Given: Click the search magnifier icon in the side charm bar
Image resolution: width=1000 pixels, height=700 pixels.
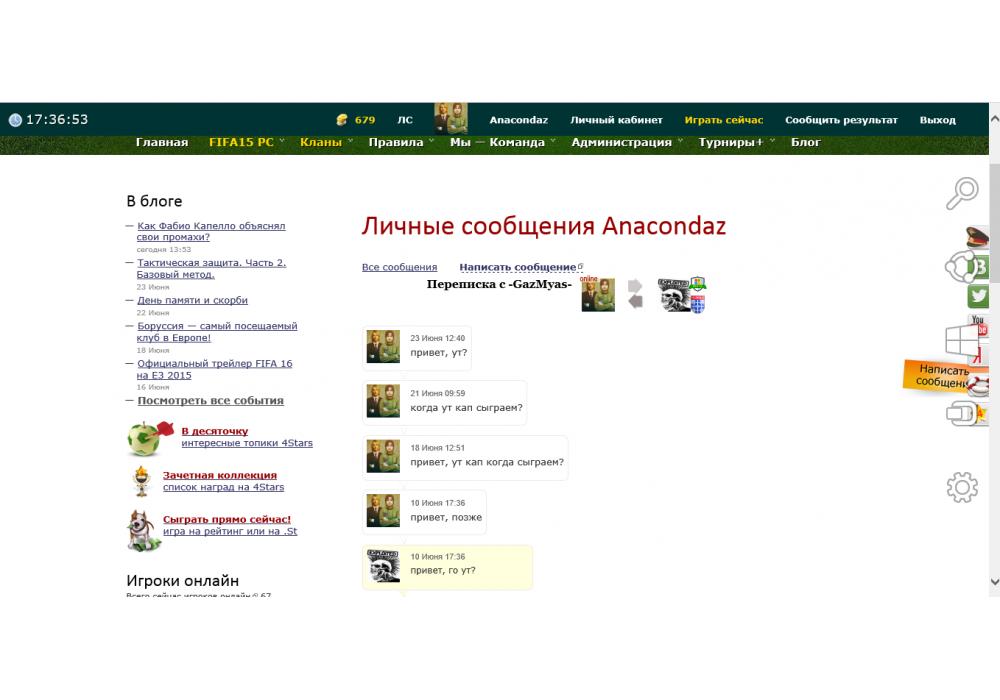Looking at the screenshot, I should coord(962,192).
